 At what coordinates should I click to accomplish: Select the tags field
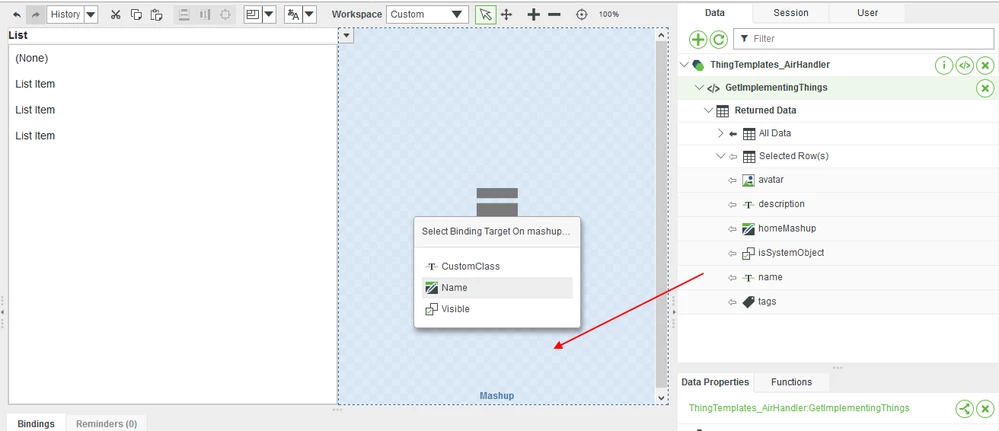click(767, 302)
